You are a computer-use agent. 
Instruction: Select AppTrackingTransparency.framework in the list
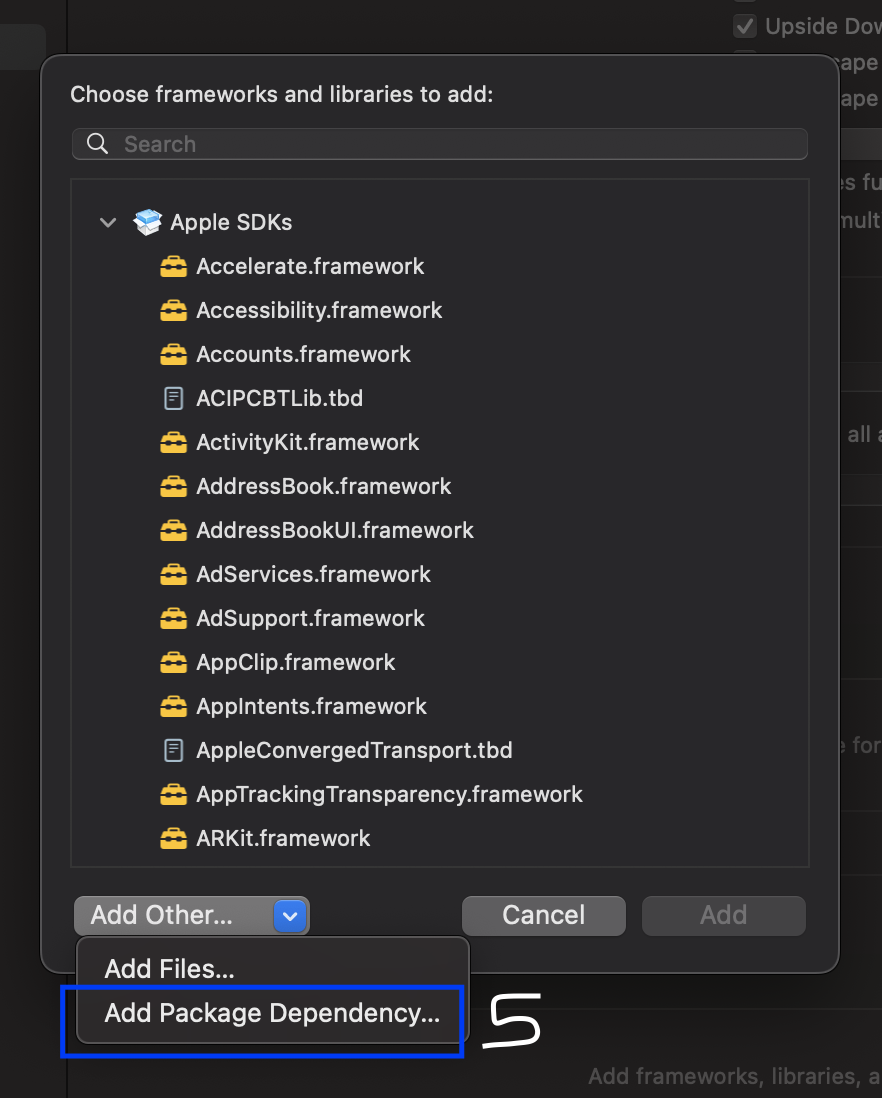tap(389, 795)
